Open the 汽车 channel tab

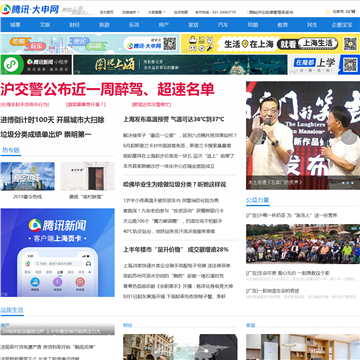coord(223,25)
